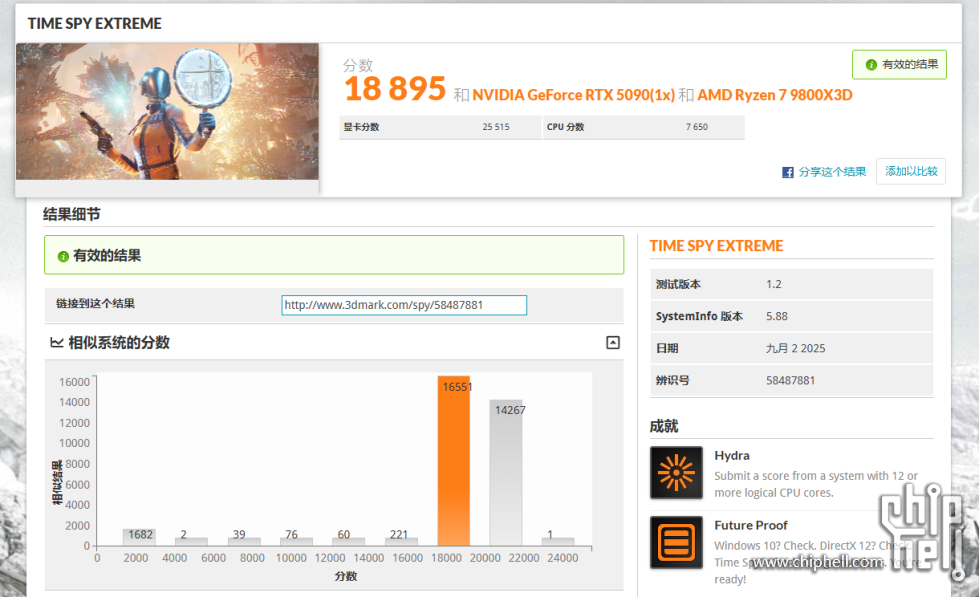
Task: Click the overall score 18 895
Action: 395,89
